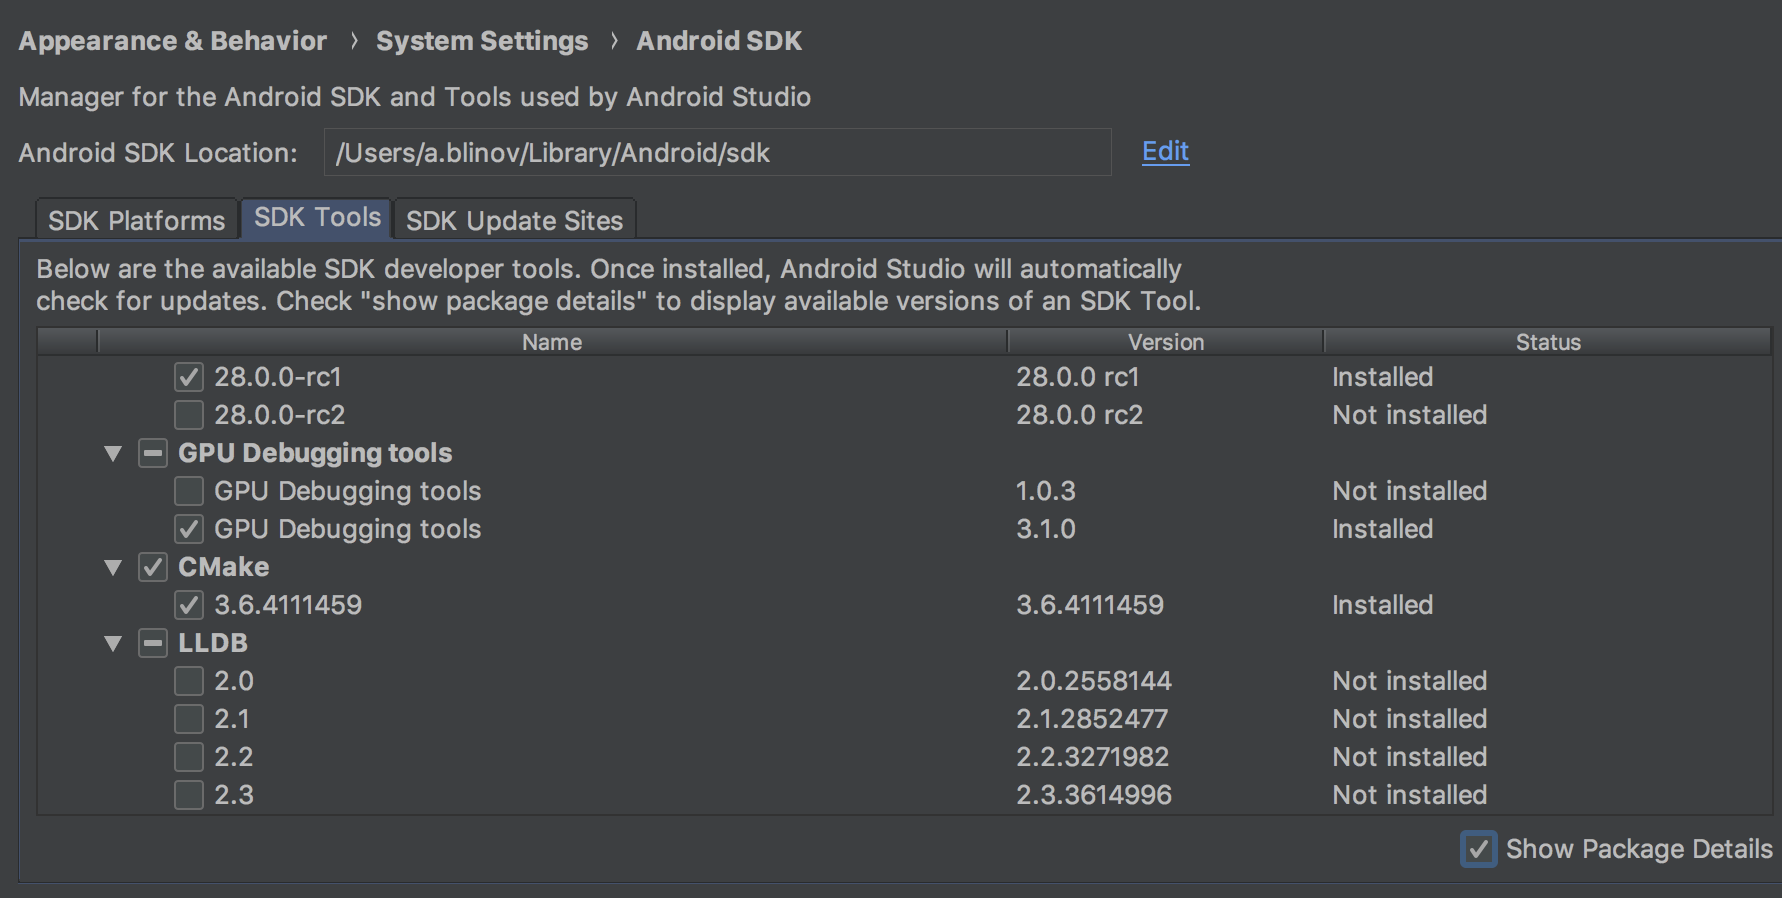
Task: Switch to the SDK Platforms tab
Action: click(137, 220)
